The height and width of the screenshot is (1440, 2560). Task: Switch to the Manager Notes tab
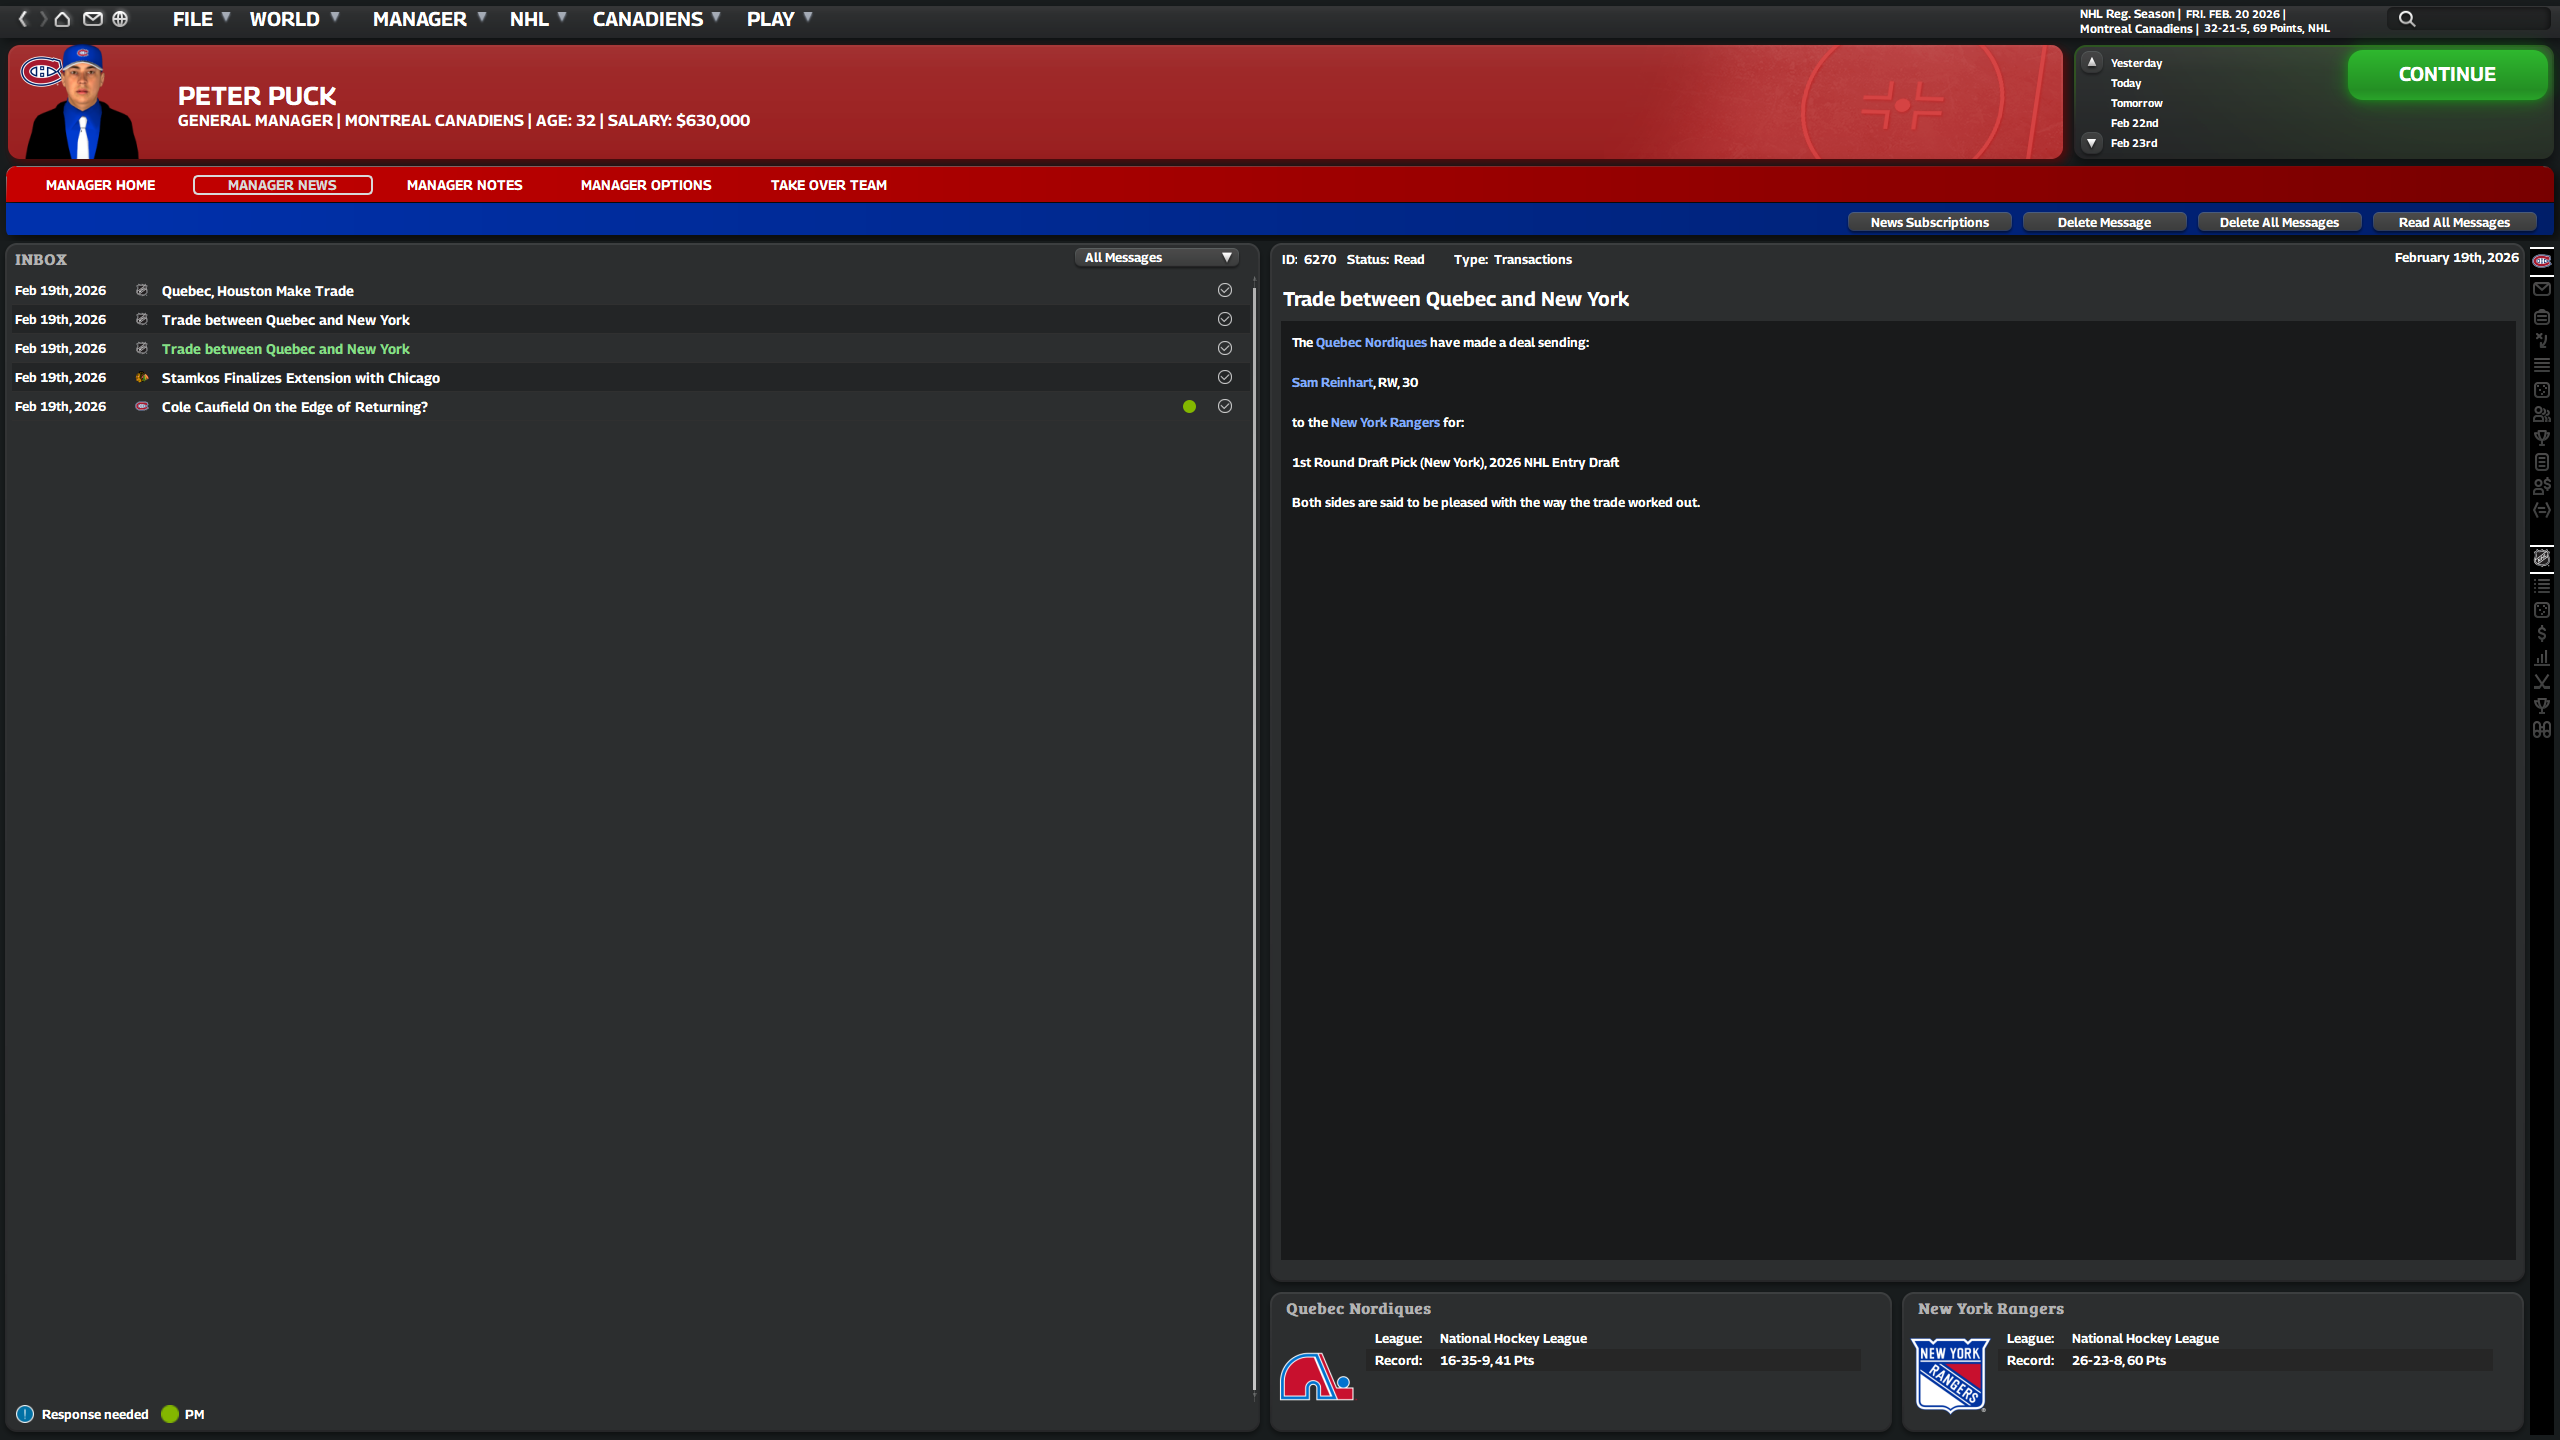point(465,185)
